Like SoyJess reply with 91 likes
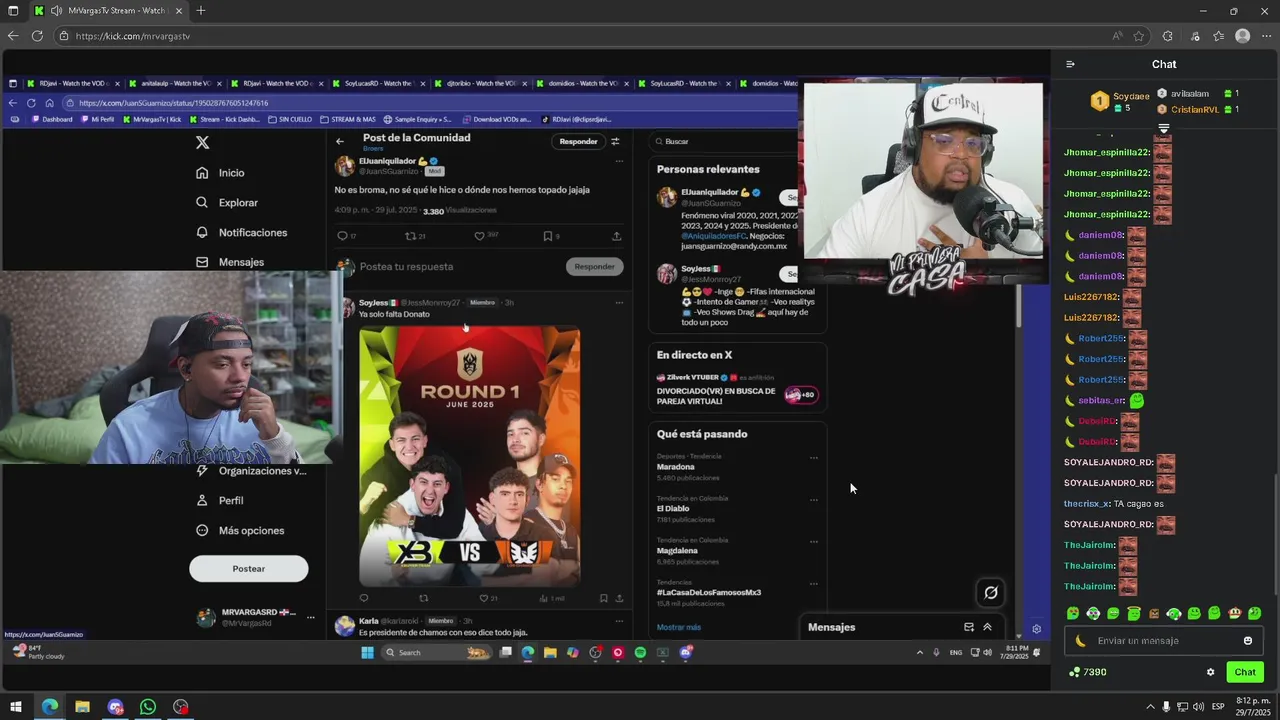Screen dimensions: 1280x720 pos(484,598)
